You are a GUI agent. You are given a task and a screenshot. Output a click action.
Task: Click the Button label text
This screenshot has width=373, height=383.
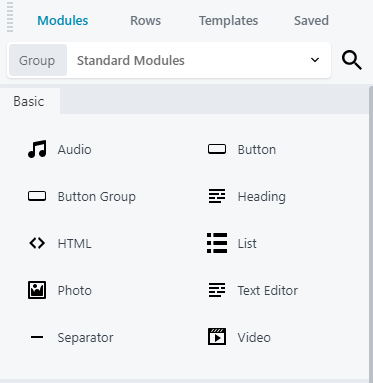[257, 150]
